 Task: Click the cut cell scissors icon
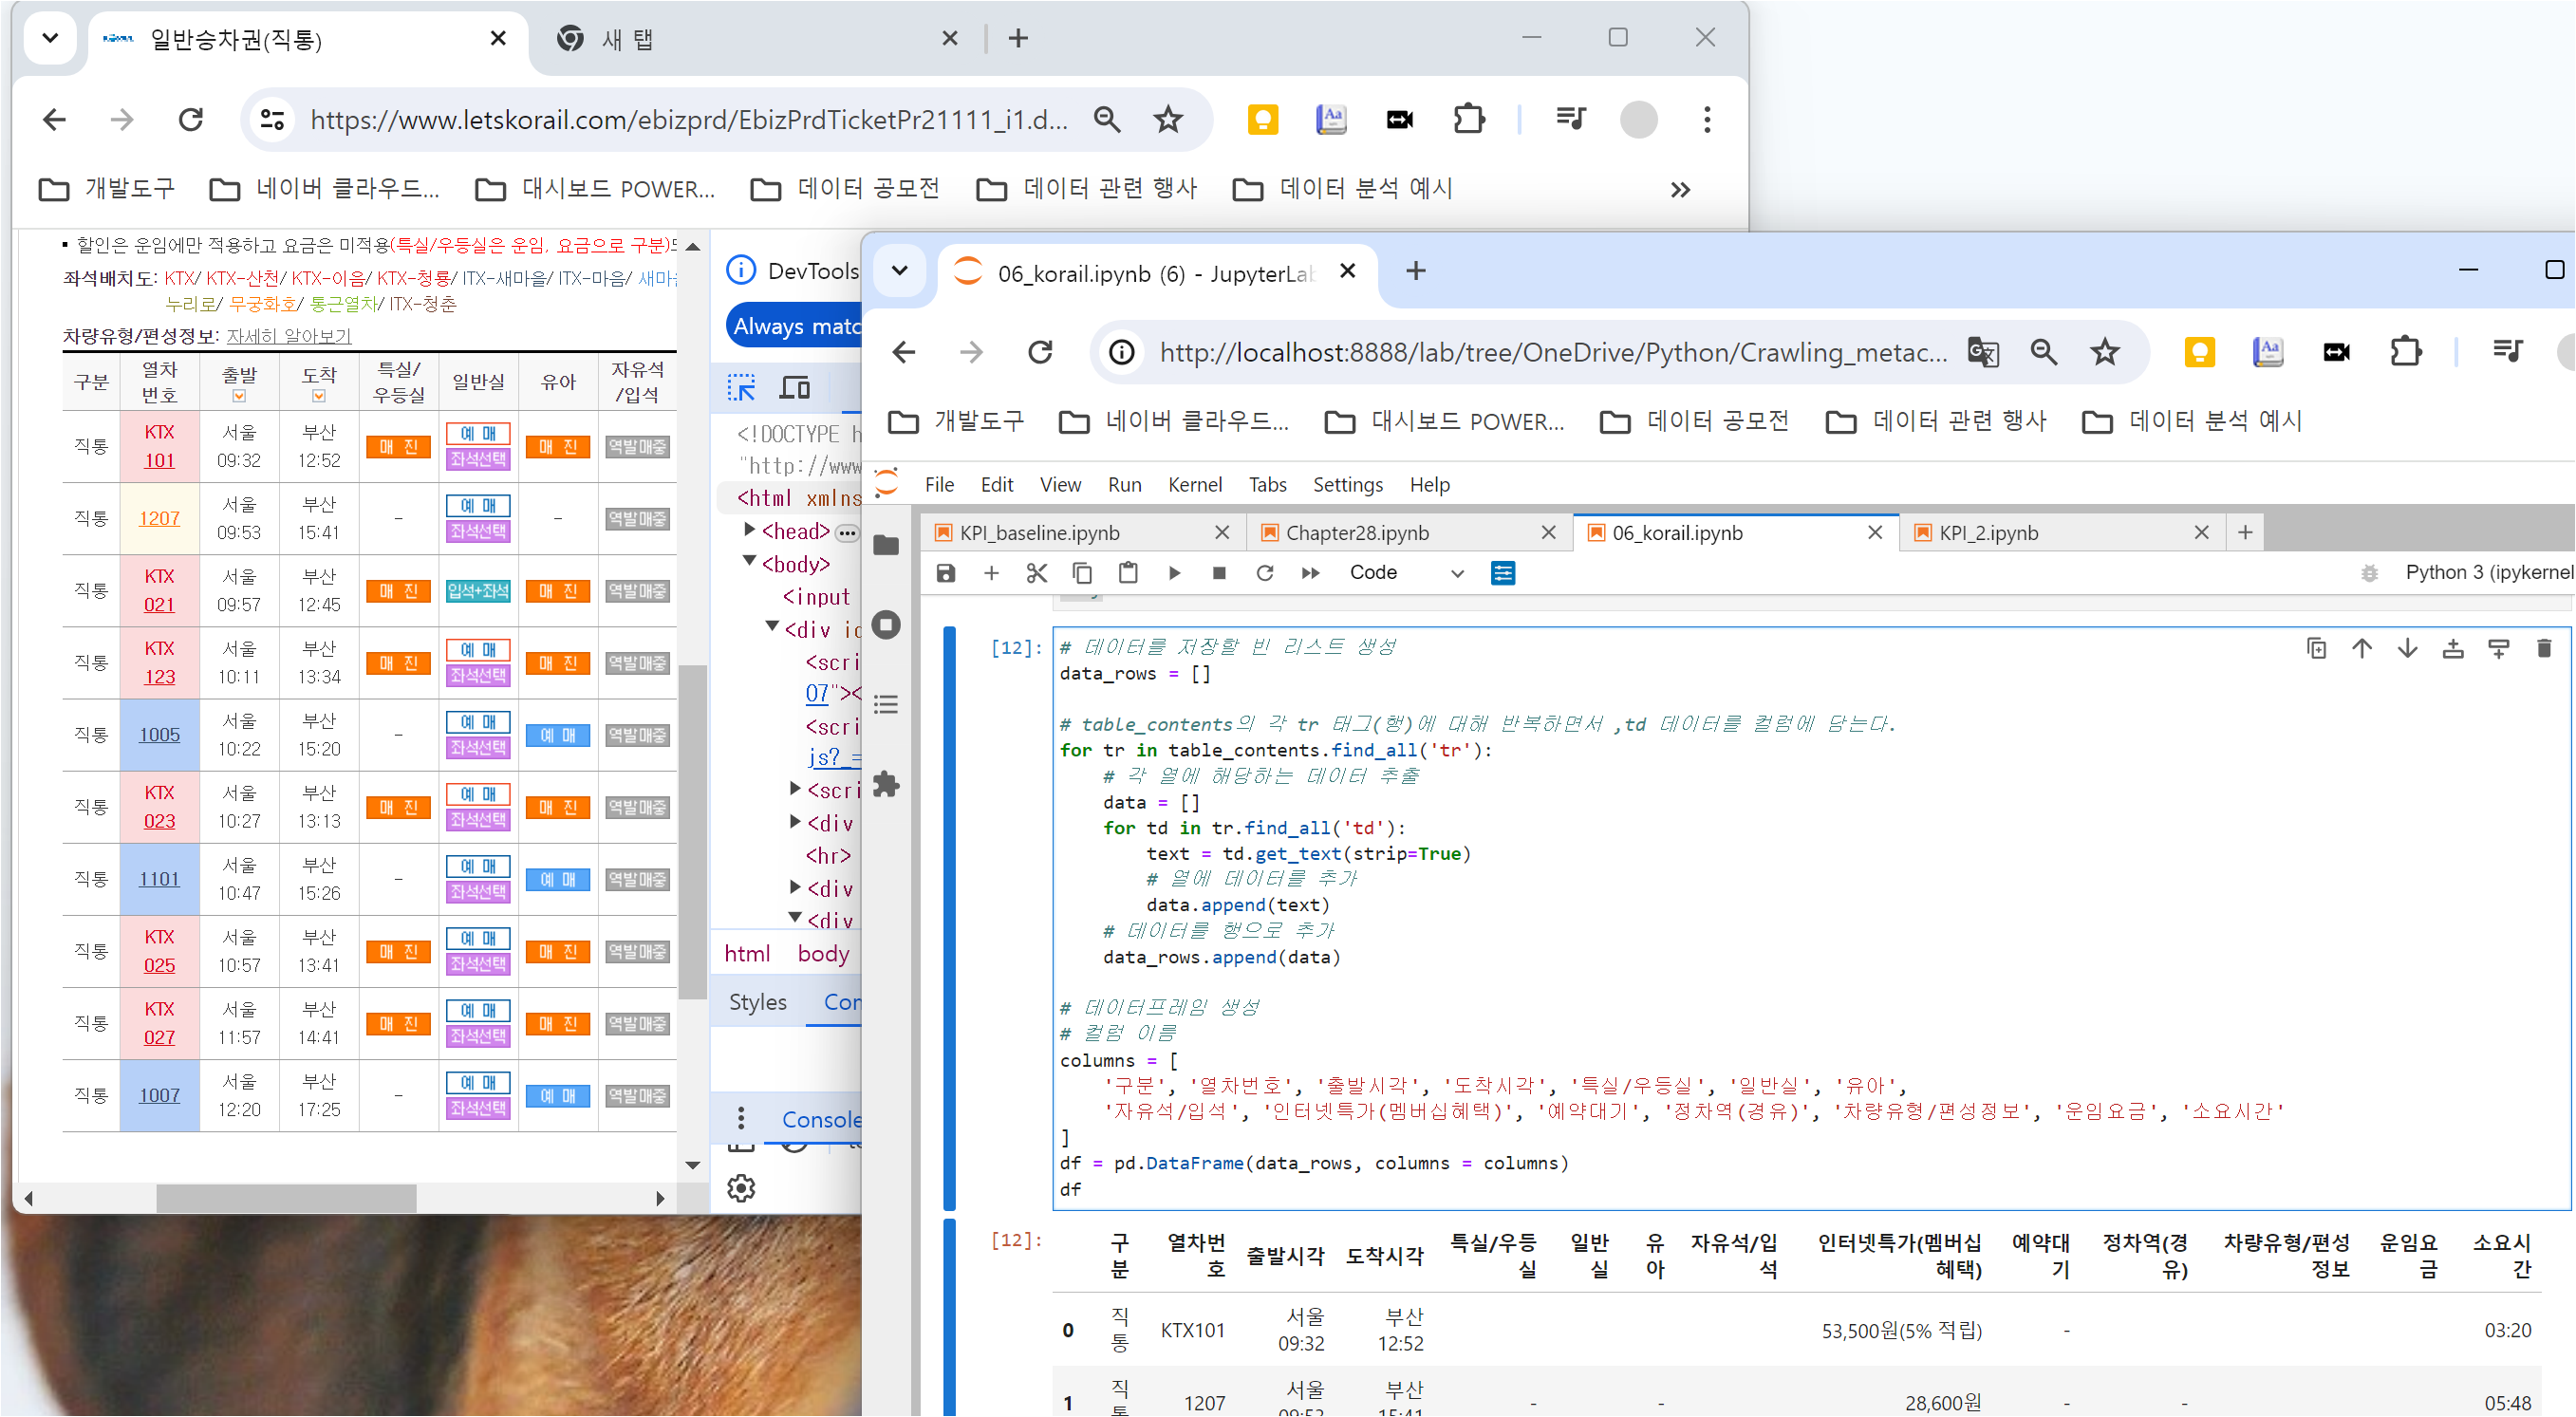click(x=1036, y=573)
